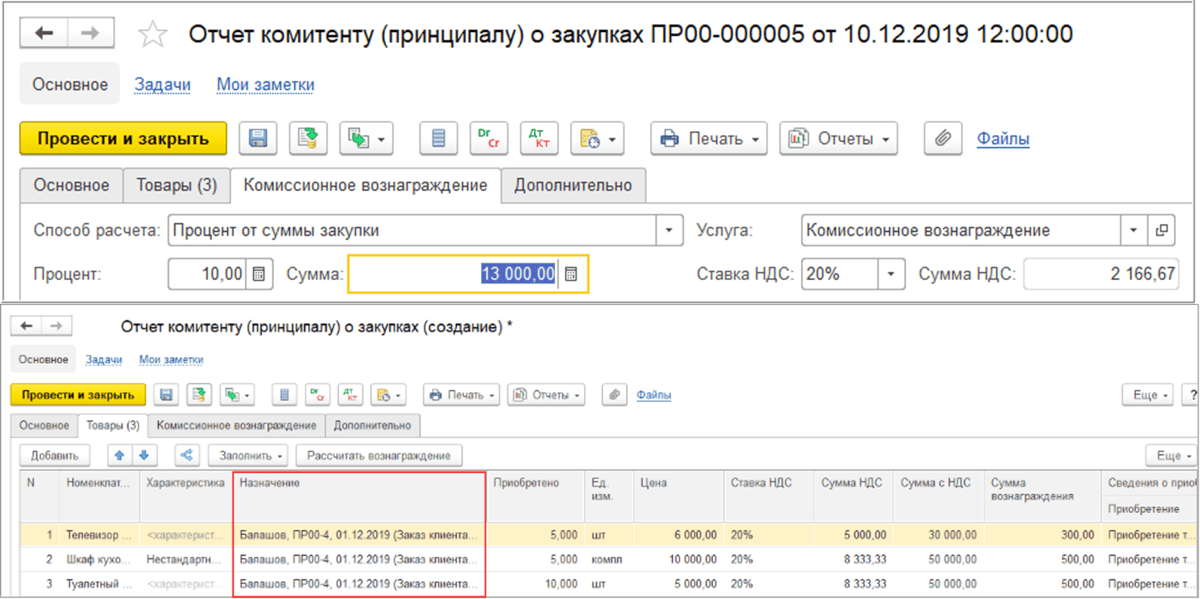This screenshot has height=599, width=1200.
Task: Open Файлы link in upper window
Action: 1003,139
